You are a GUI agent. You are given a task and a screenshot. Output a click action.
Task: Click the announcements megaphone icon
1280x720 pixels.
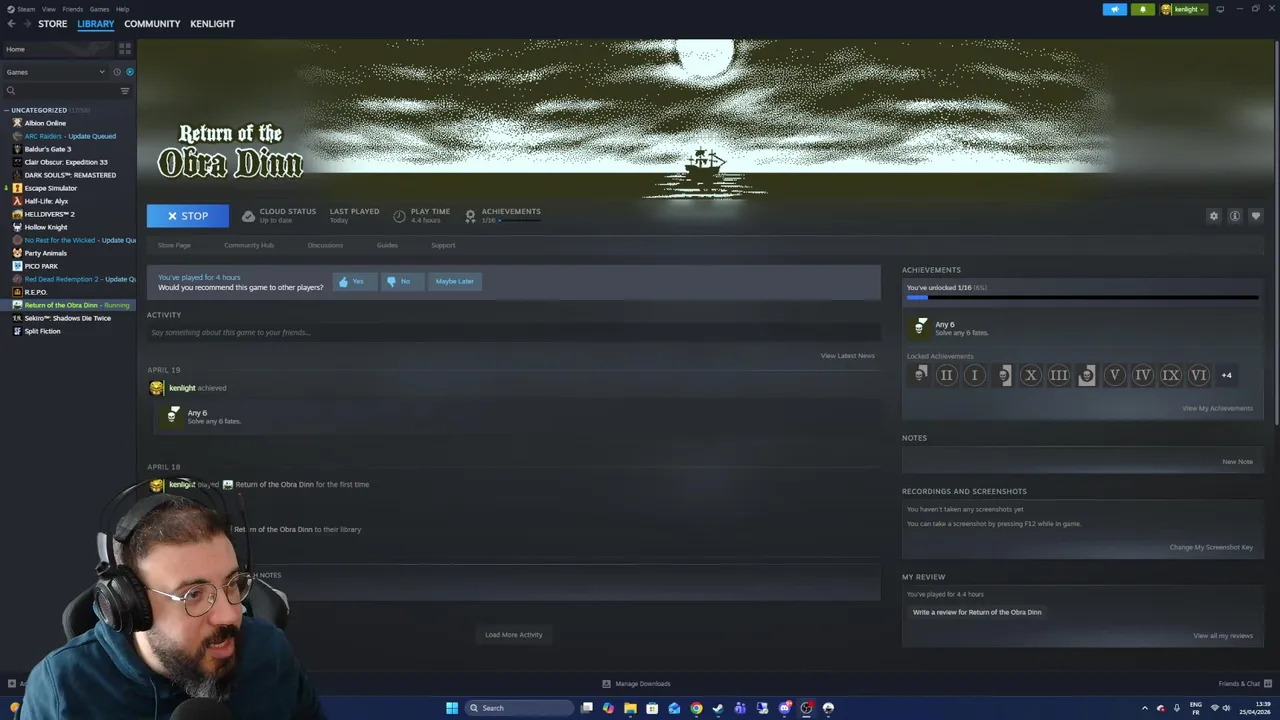(1115, 9)
